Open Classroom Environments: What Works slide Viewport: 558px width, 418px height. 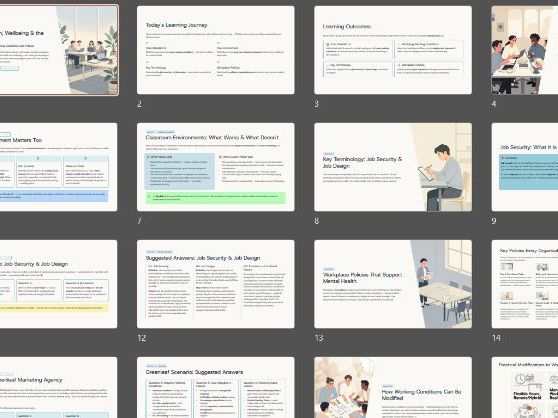(x=216, y=167)
